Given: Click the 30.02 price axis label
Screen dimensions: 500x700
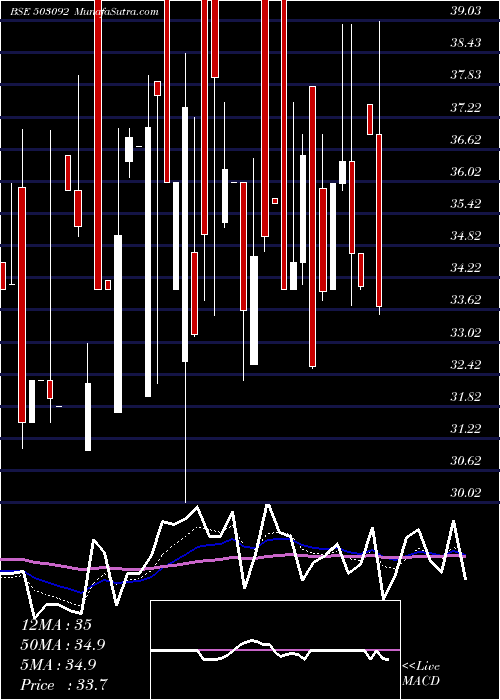Looking at the screenshot, I should (x=466, y=493).
